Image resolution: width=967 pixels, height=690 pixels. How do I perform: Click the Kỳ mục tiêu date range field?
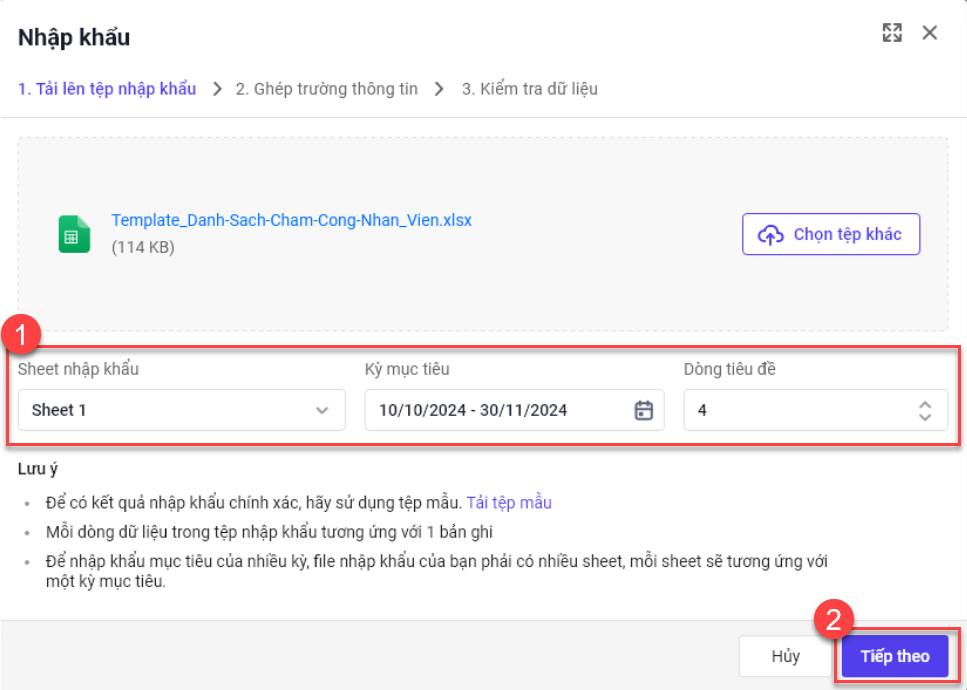(514, 410)
